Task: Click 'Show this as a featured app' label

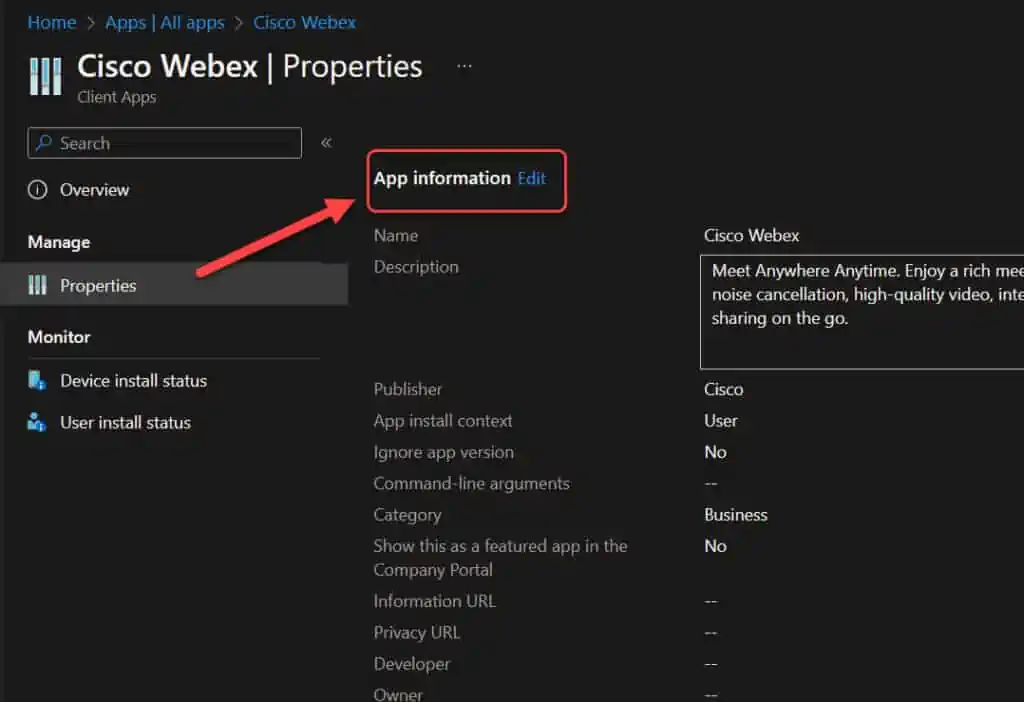Action: [500, 558]
